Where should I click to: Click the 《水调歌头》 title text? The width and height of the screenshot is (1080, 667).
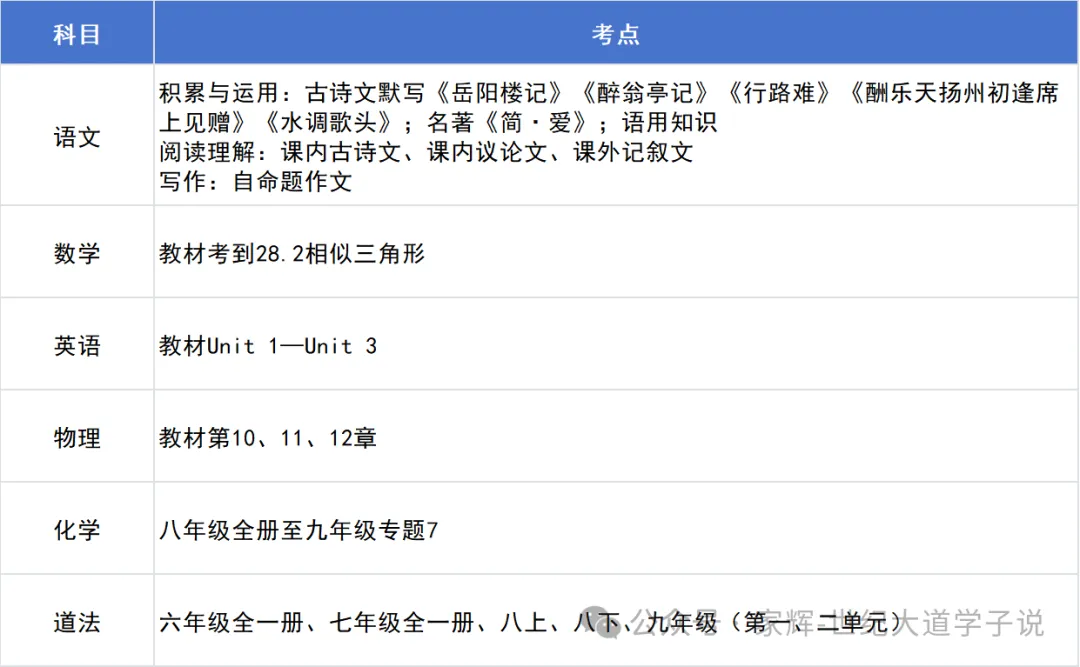pyautogui.click(x=329, y=123)
